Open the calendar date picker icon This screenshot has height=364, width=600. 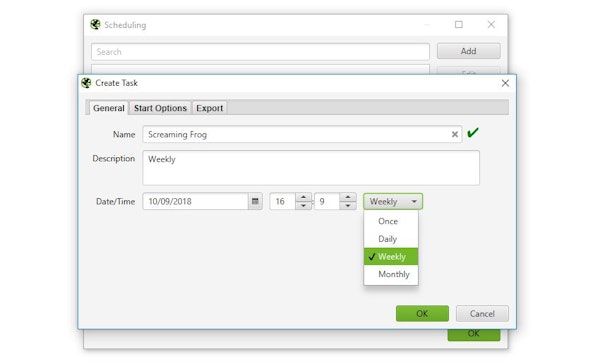click(255, 201)
